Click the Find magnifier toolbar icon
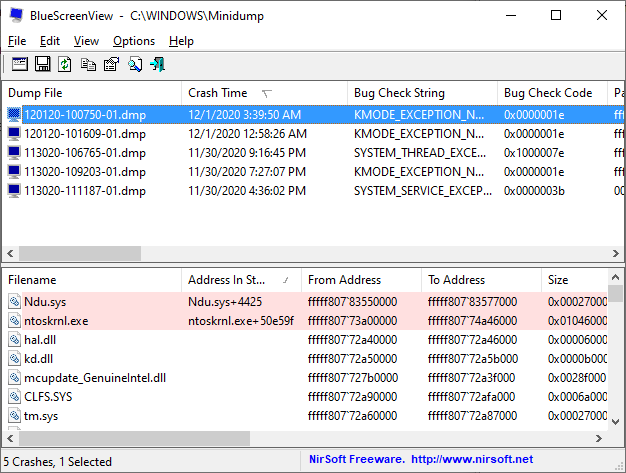This screenshot has width=626, height=473. pos(135,64)
